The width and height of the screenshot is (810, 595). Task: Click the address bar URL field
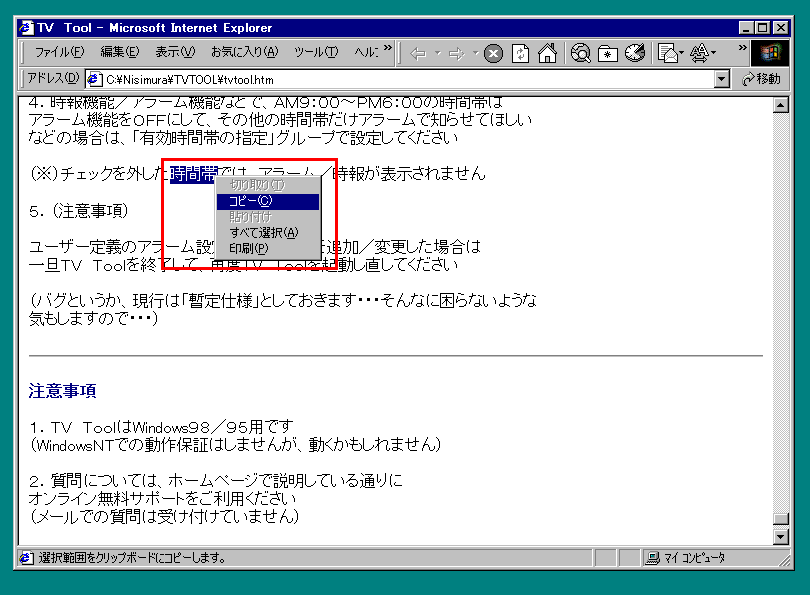[x=400, y=79]
